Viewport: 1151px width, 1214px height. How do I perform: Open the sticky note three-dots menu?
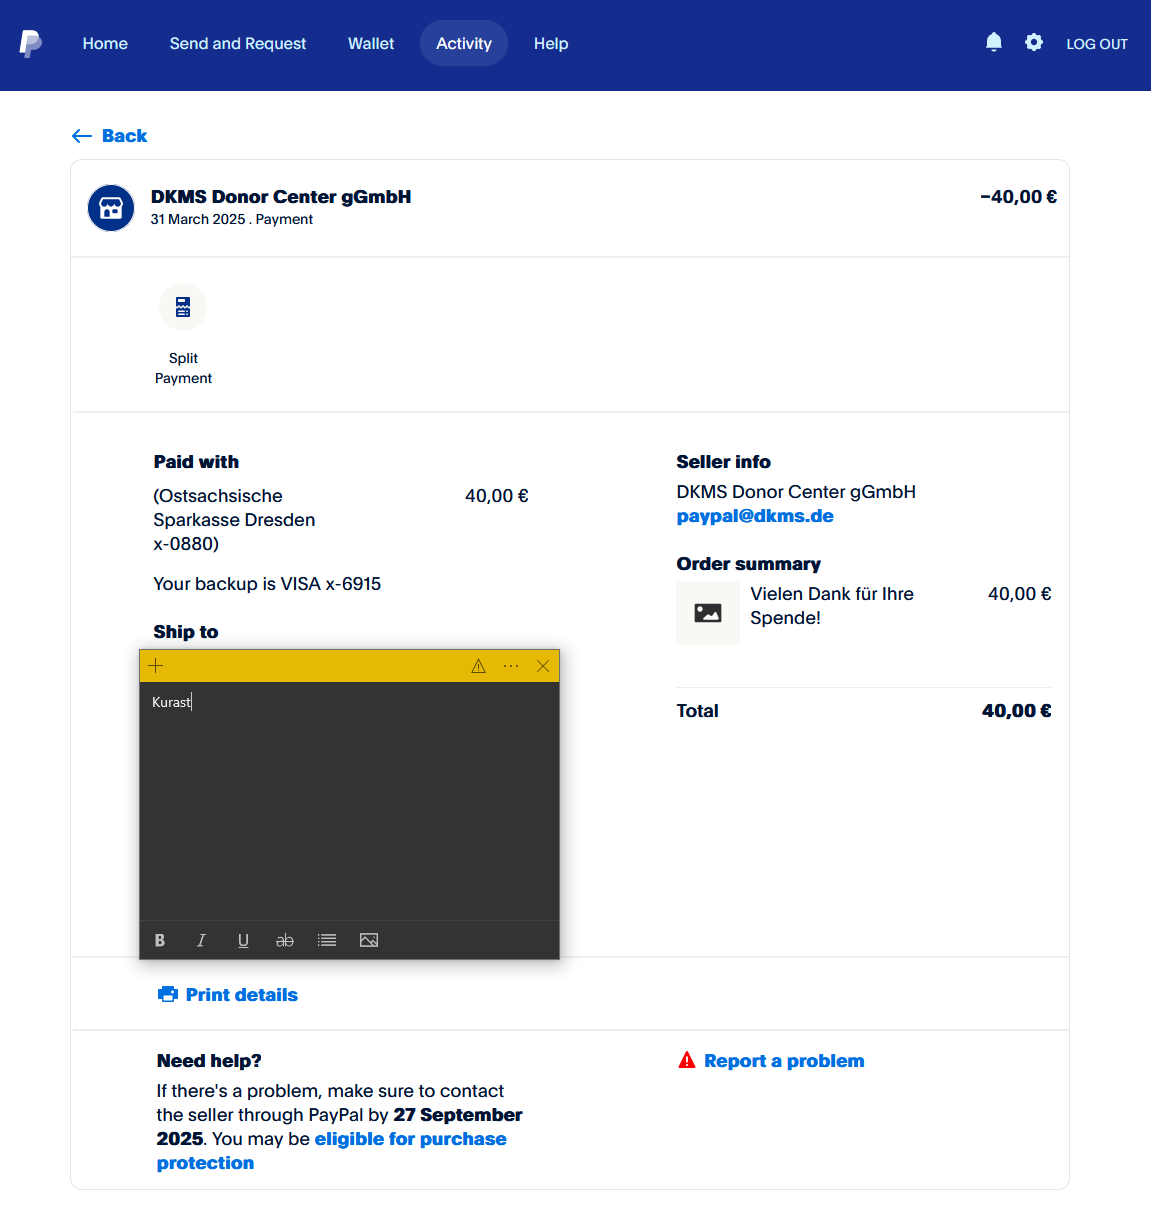(511, 666)
